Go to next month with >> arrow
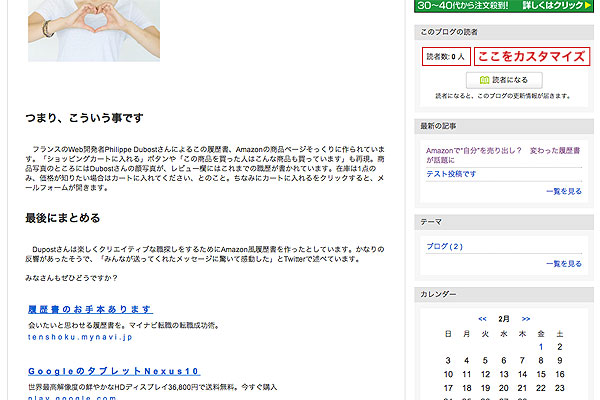The height and width of the screenshot is (400, 600). tap(526, 319)
